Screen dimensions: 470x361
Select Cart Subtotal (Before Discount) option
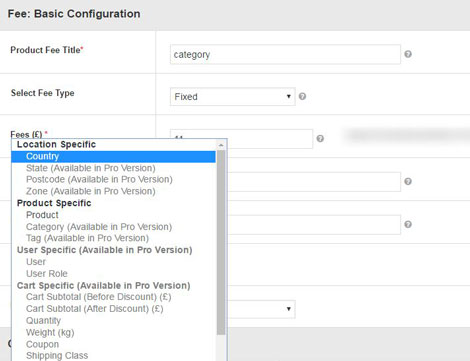coord(99,297)
